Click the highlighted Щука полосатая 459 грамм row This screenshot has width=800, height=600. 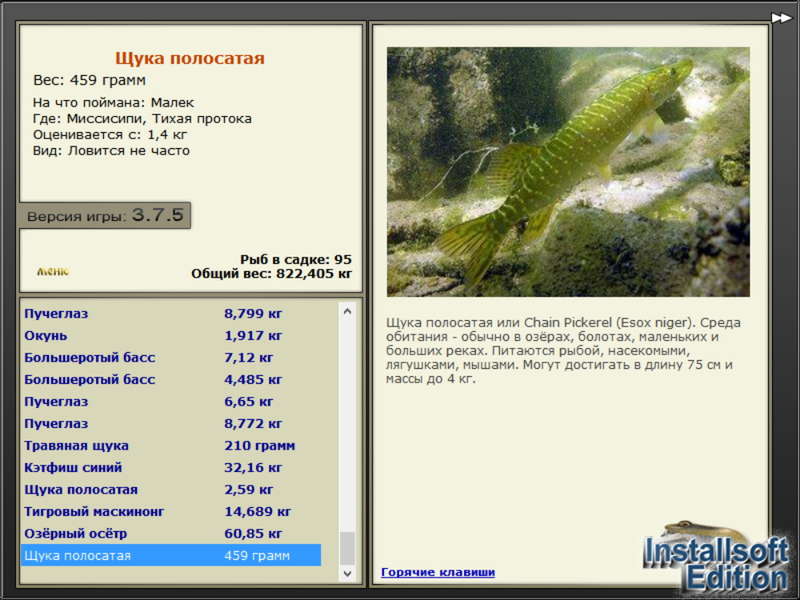pyautogui.click(x=171, y=555)
